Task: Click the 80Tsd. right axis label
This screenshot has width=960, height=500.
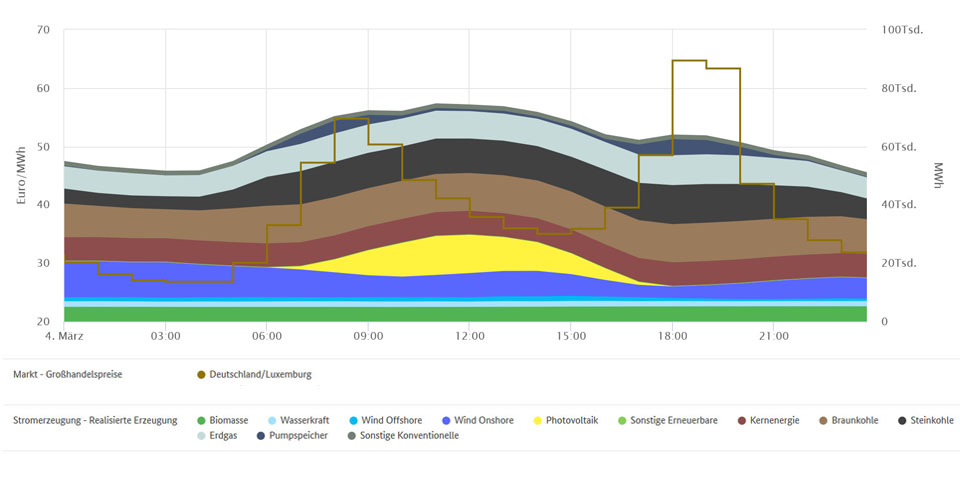Action: 899,88
